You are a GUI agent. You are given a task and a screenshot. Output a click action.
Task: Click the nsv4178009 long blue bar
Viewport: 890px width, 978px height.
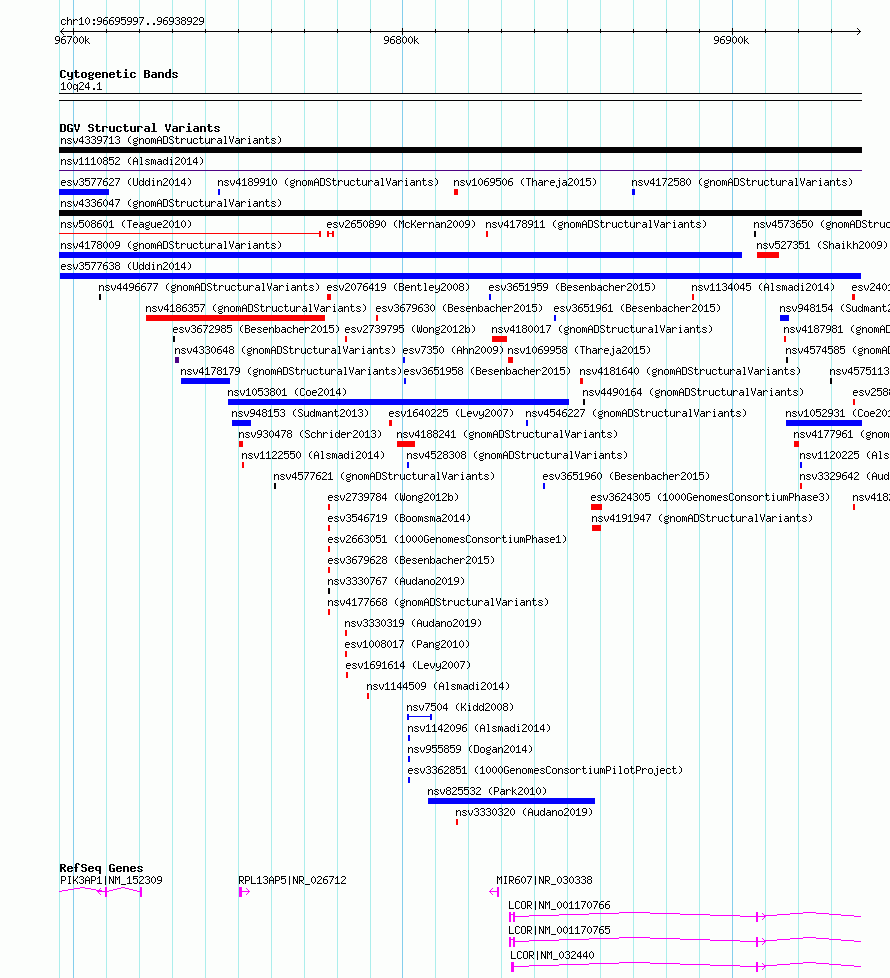coord(400,255)
